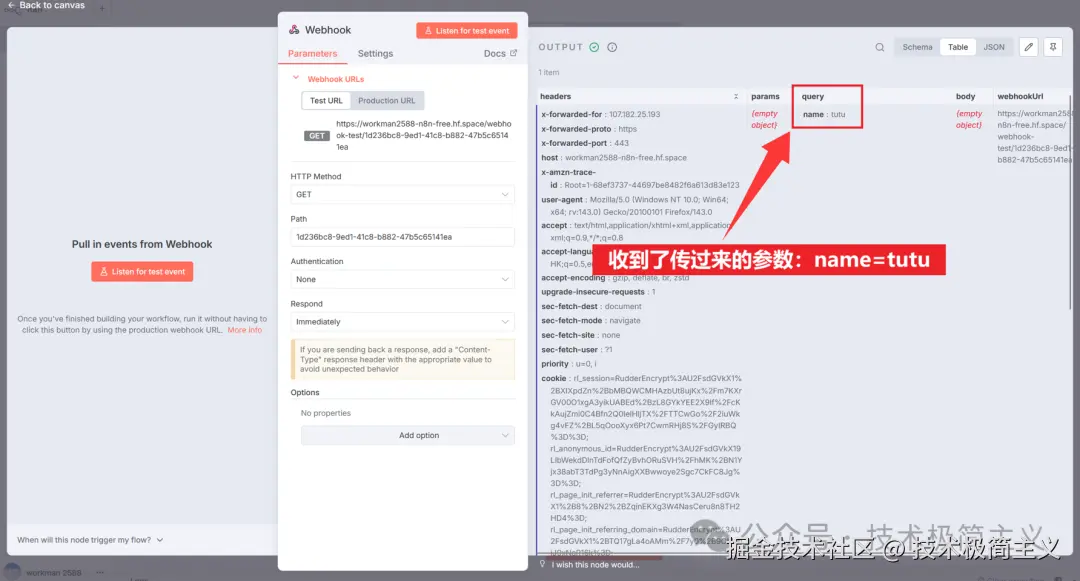Click the GET method badge beside webhook URL
The width and height of the screenshot is (1080, 581).
(x=316, y=135)
